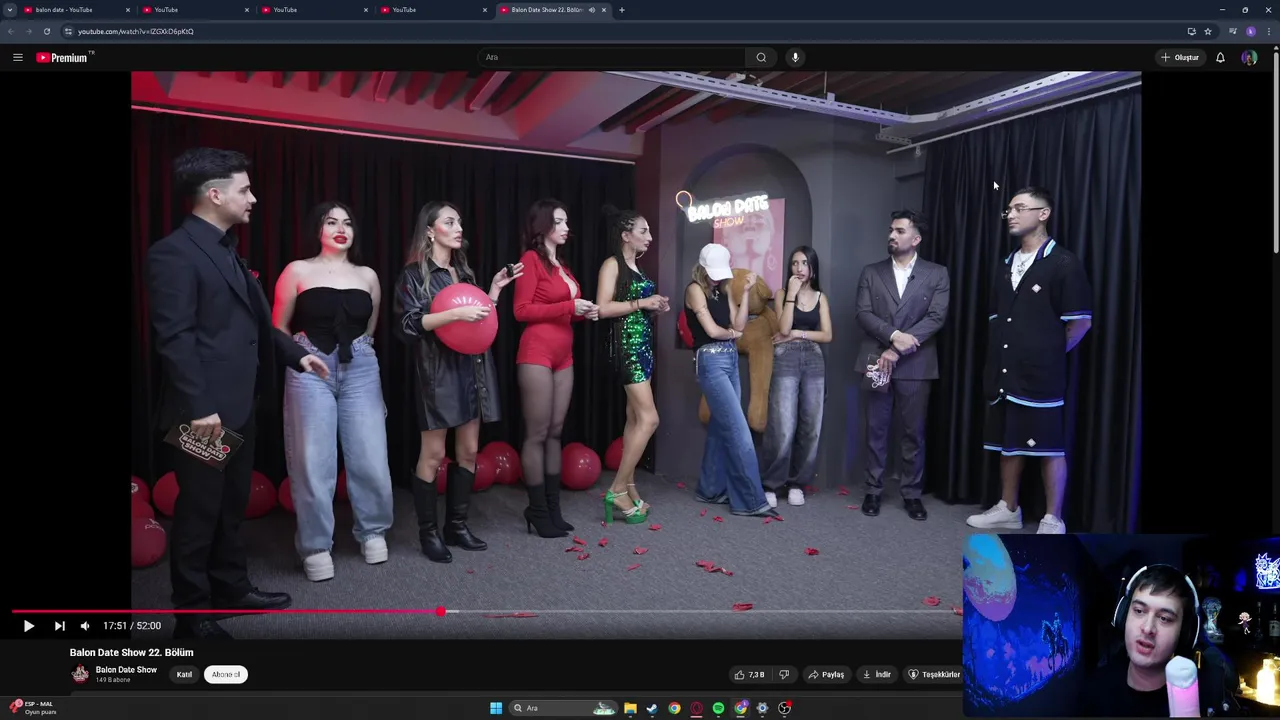Play the paused video
This screenshot has width=1280, height=720.
point(28,626)
